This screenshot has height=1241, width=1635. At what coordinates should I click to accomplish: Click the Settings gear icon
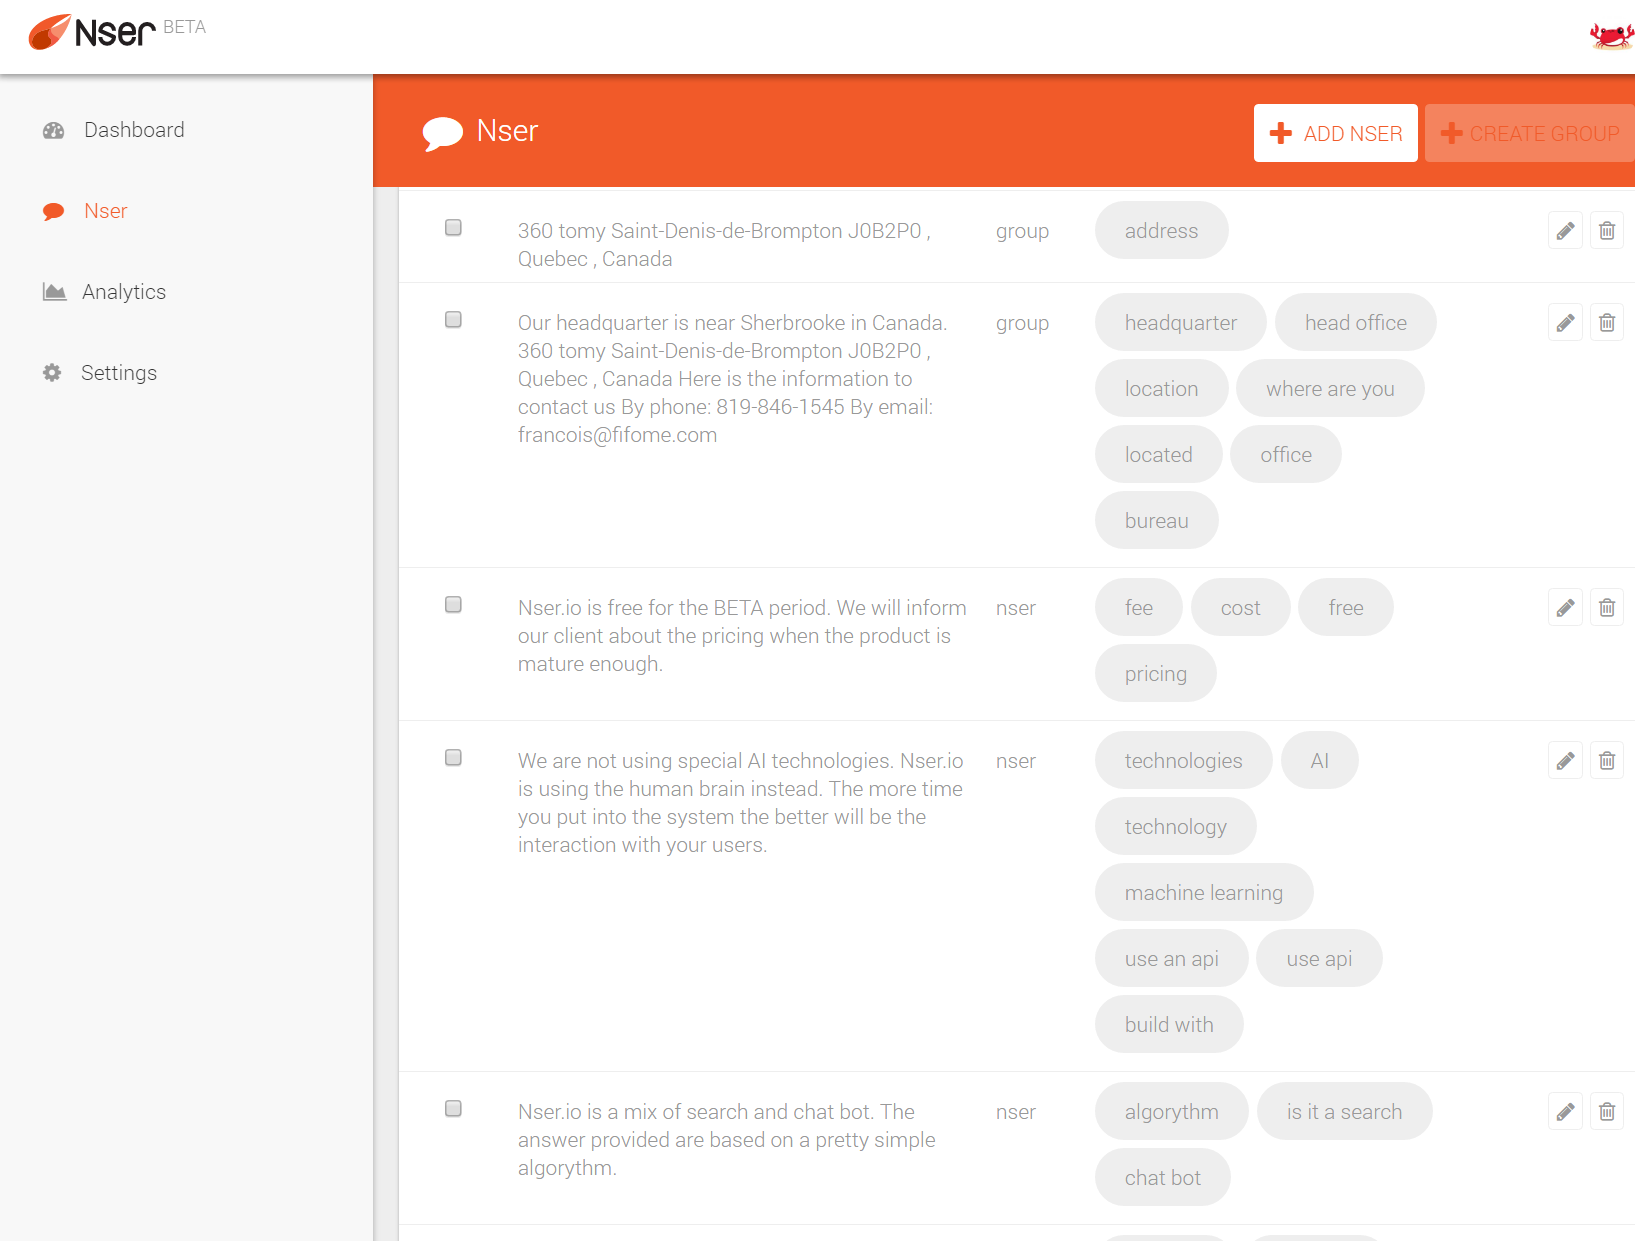click(52, 373)
